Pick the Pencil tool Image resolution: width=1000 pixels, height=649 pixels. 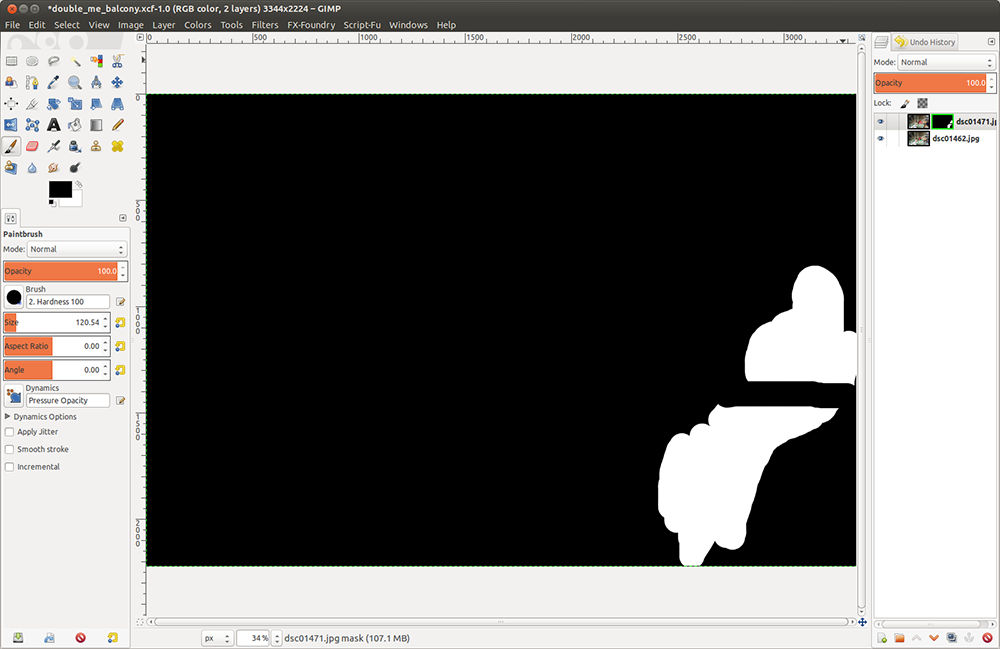point(117,125)
